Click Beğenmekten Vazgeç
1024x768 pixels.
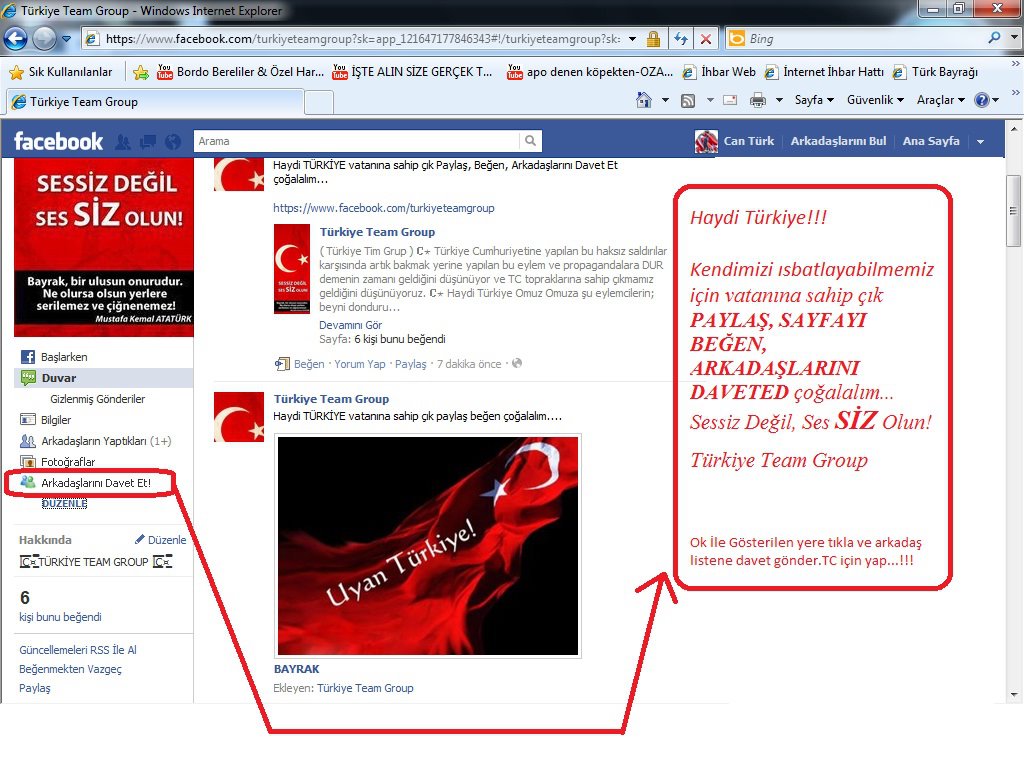[x=70, y=669]
